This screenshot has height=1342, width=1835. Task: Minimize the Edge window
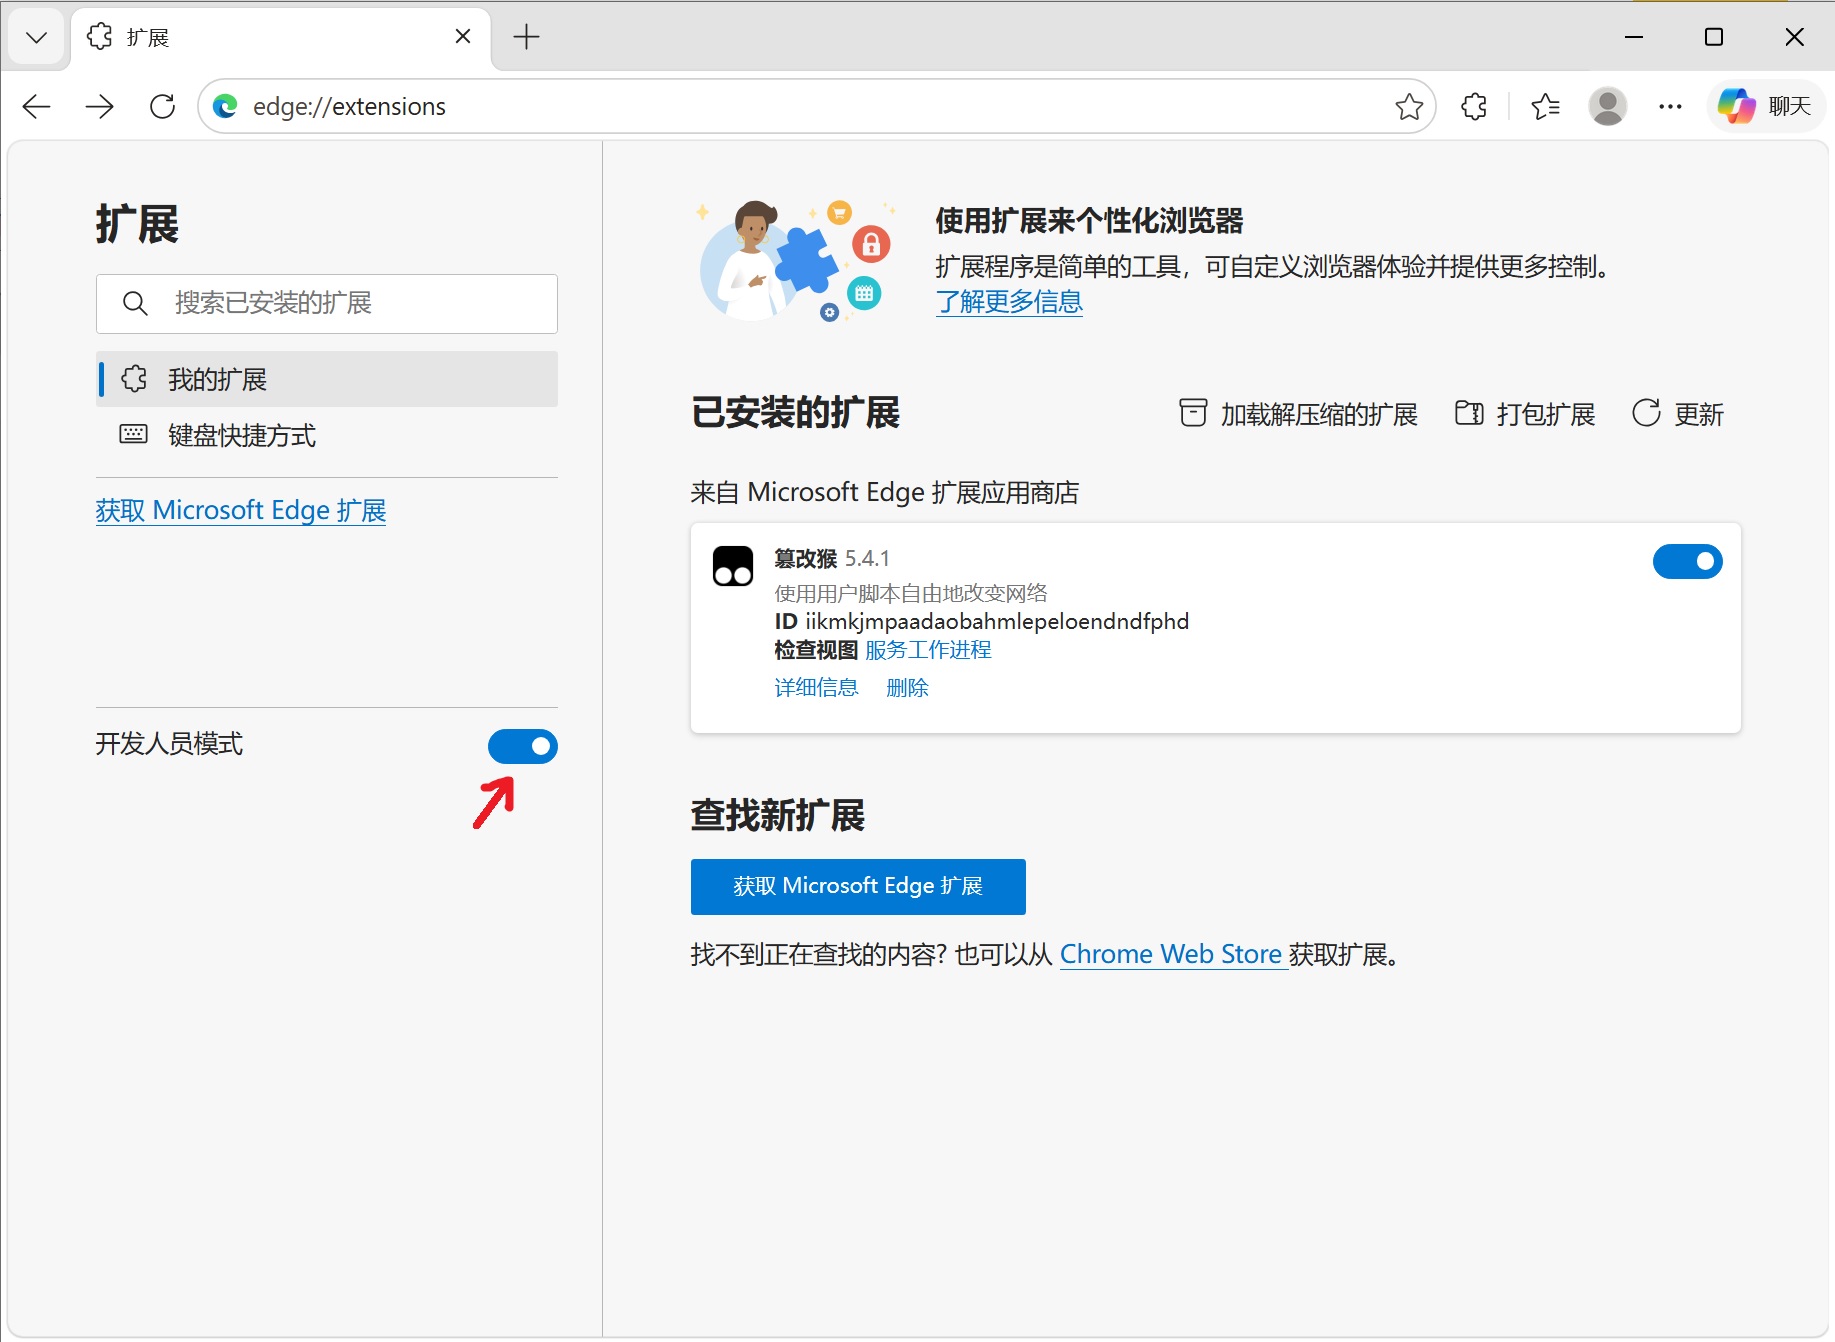pos(1634,37)
